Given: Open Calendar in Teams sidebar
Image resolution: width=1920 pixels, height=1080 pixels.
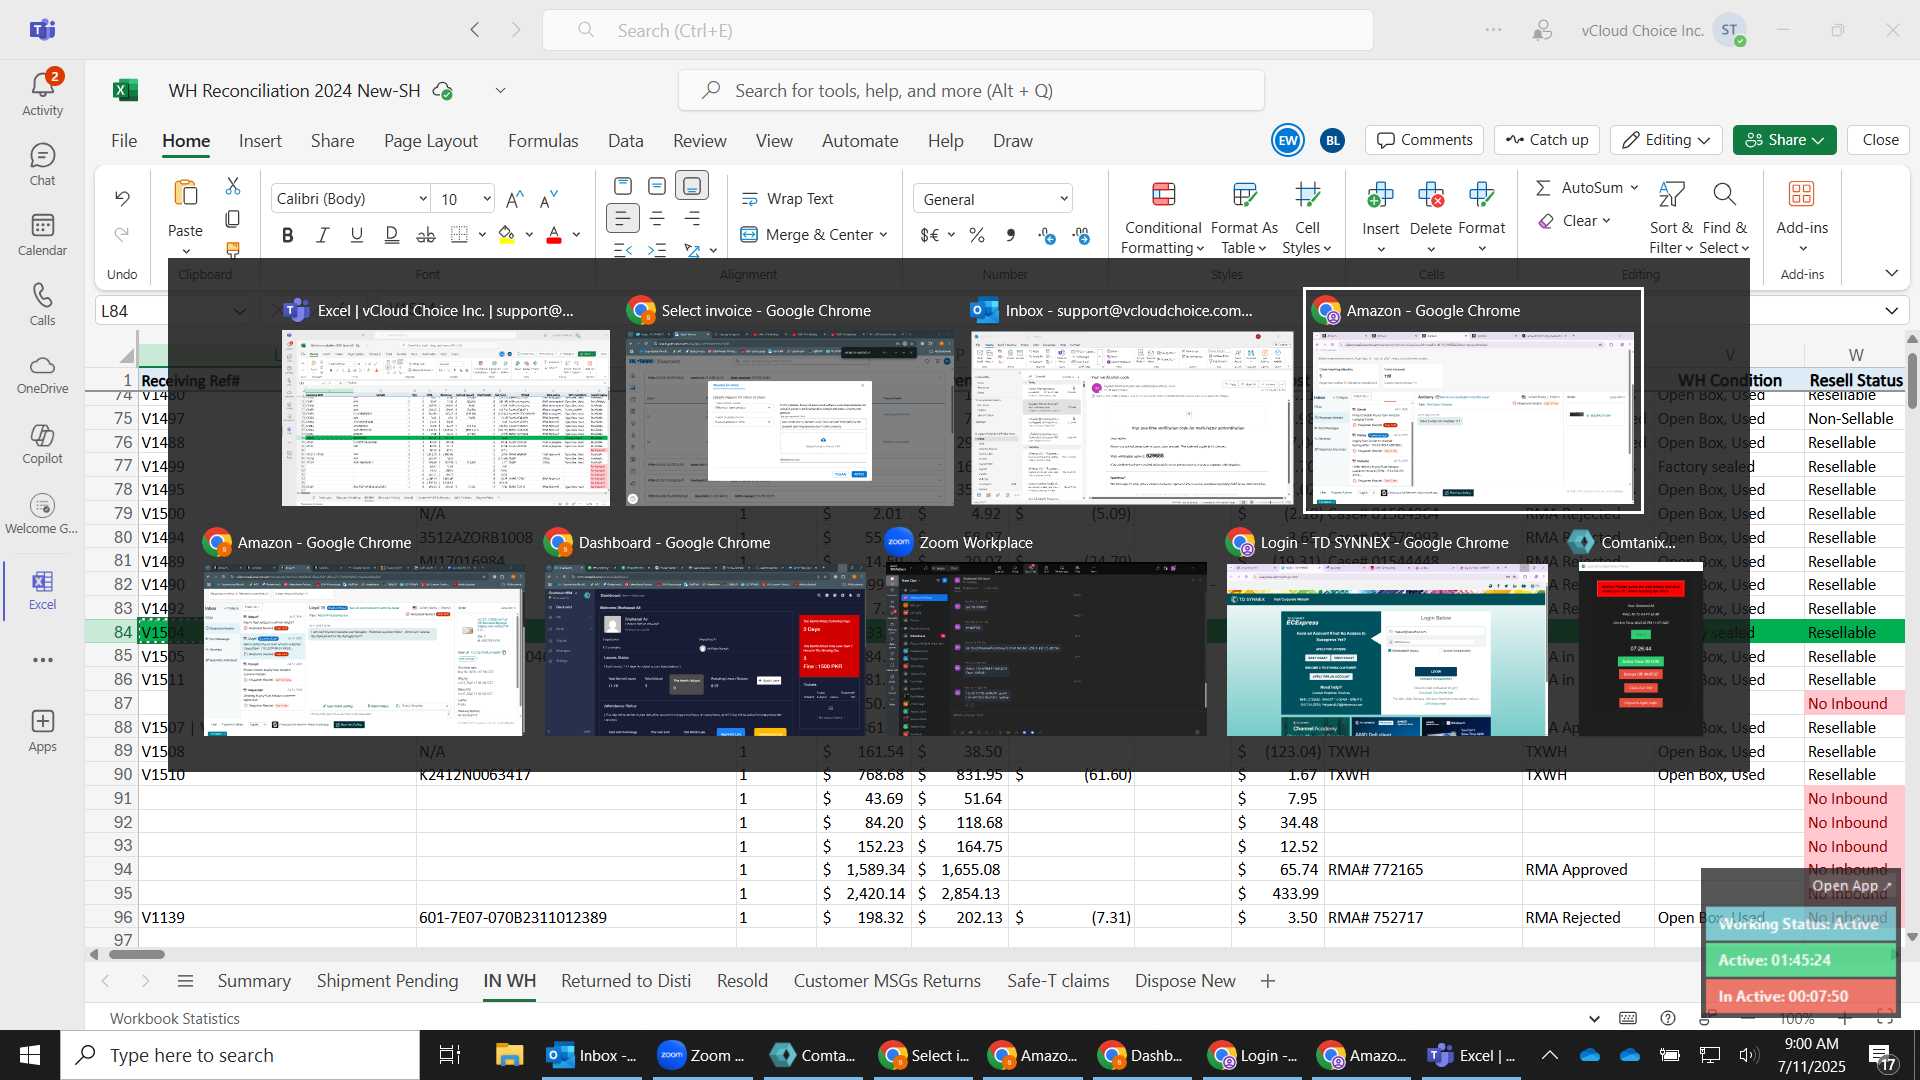Looking at the screenshot, I should [42, 234].
